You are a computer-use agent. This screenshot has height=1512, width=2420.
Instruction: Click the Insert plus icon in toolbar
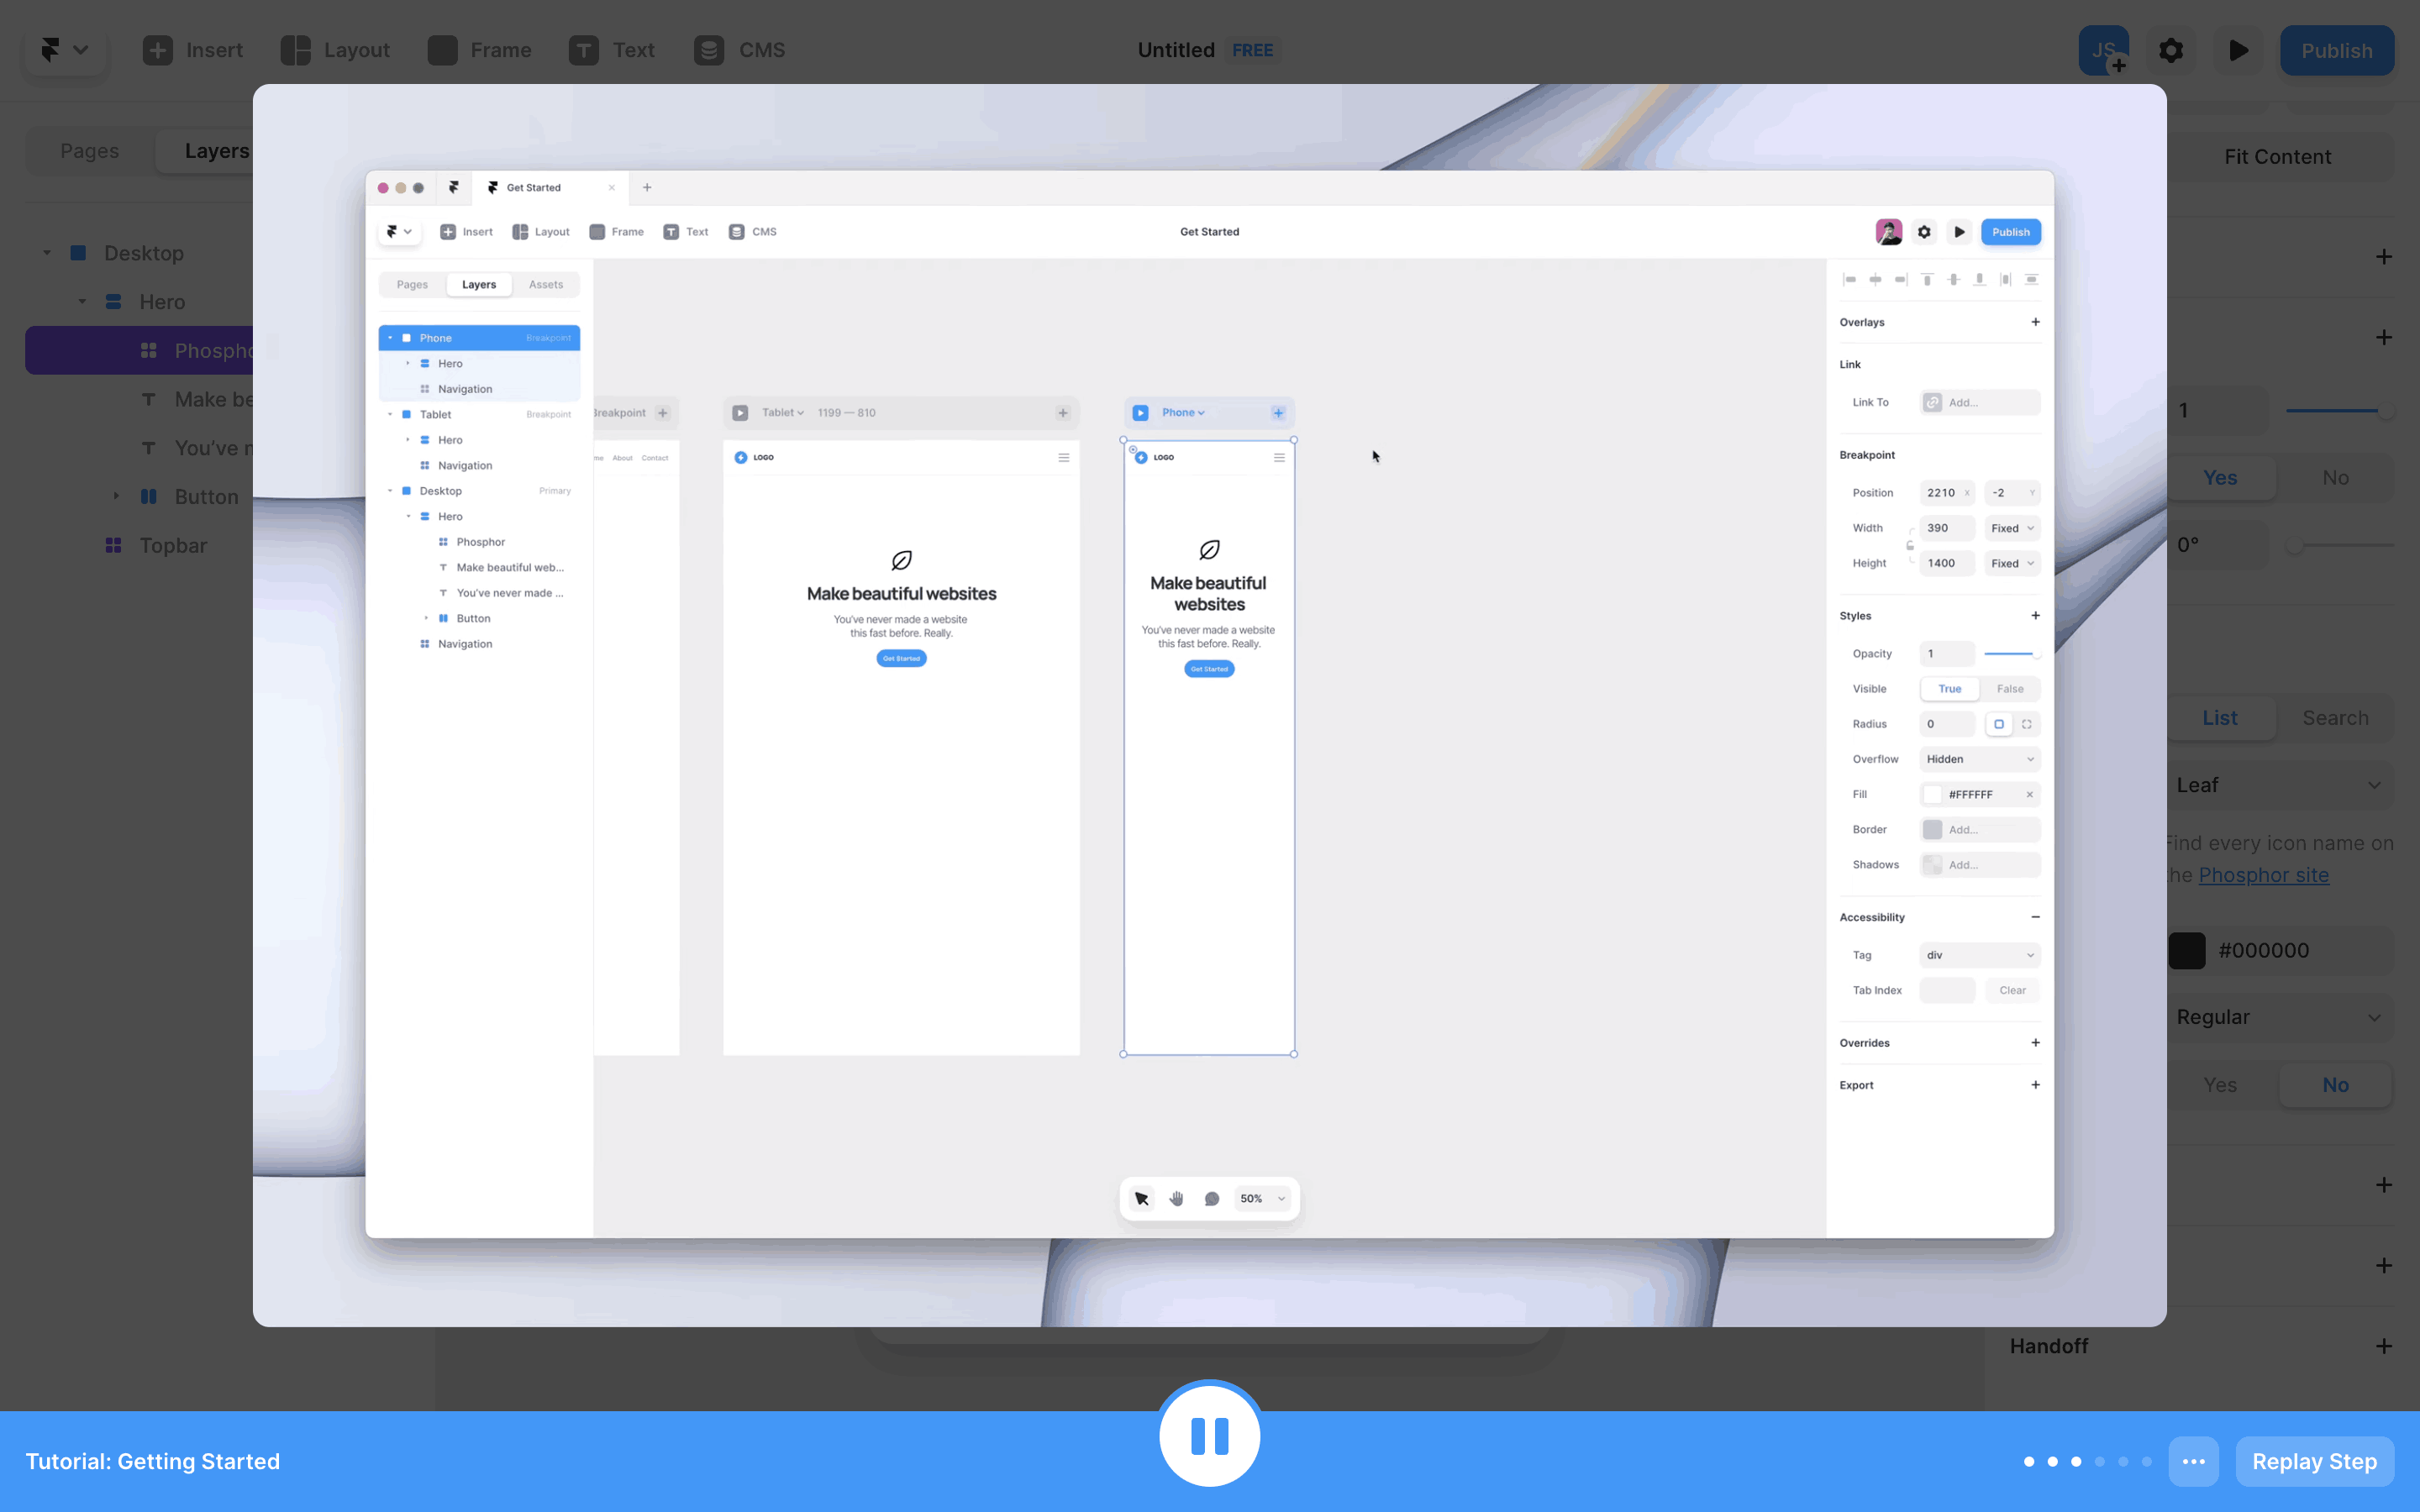pyautogui.click(x=157, y=50)
